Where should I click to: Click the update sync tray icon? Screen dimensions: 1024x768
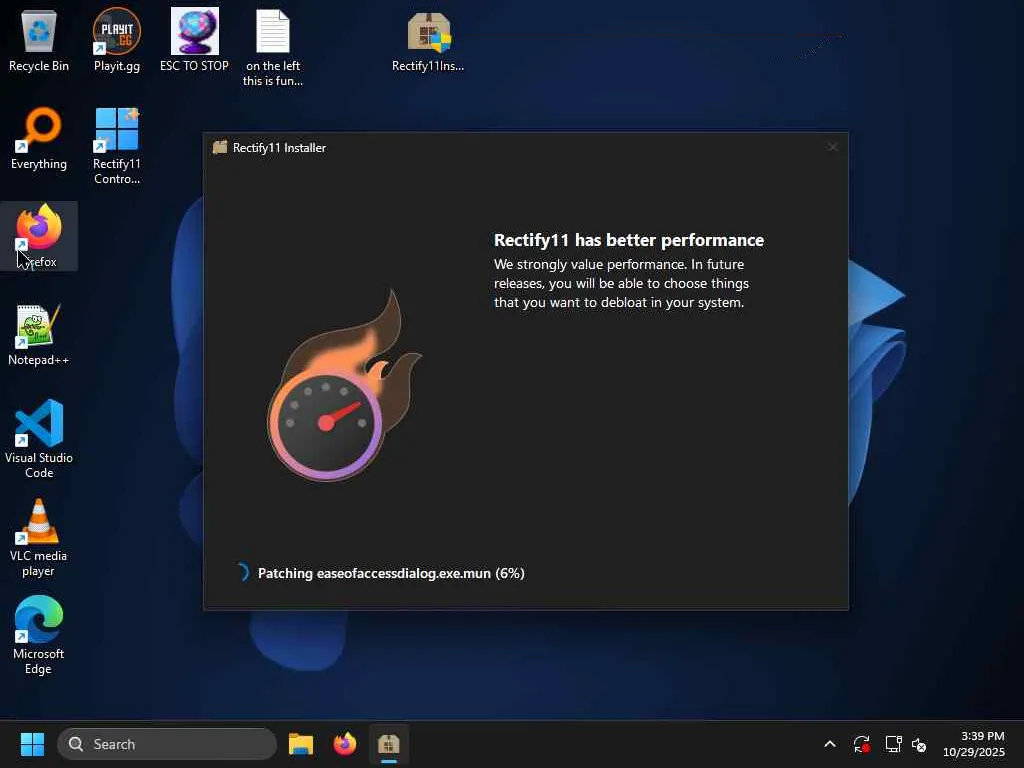click(861, 744)
